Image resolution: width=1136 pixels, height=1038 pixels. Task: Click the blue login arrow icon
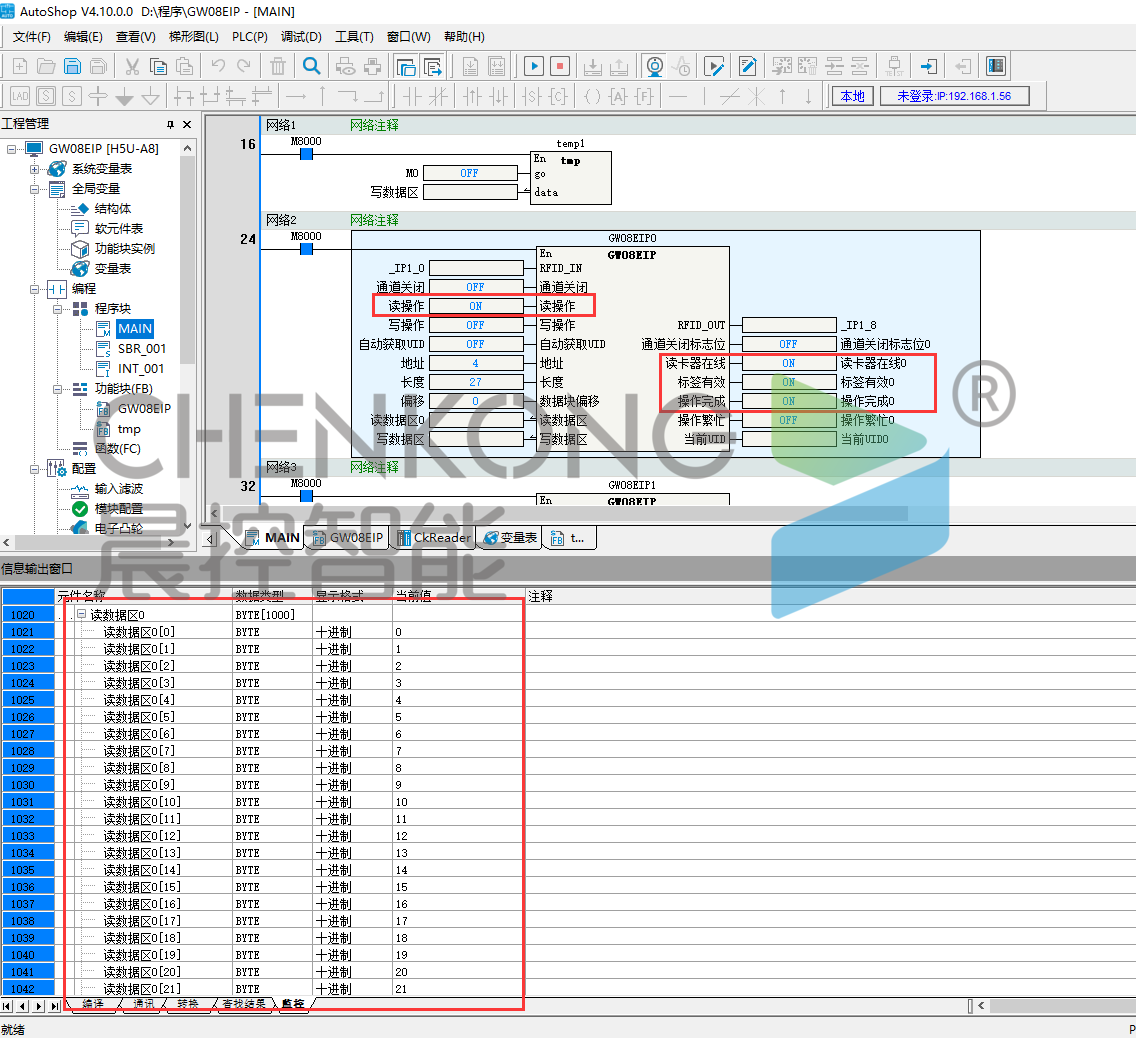(928, 67)
